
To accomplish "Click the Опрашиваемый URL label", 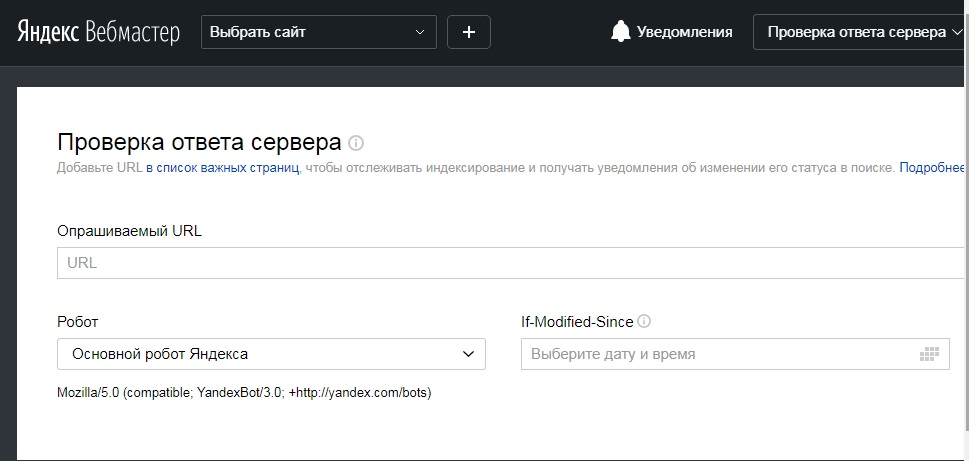I will tap(129, 231).
